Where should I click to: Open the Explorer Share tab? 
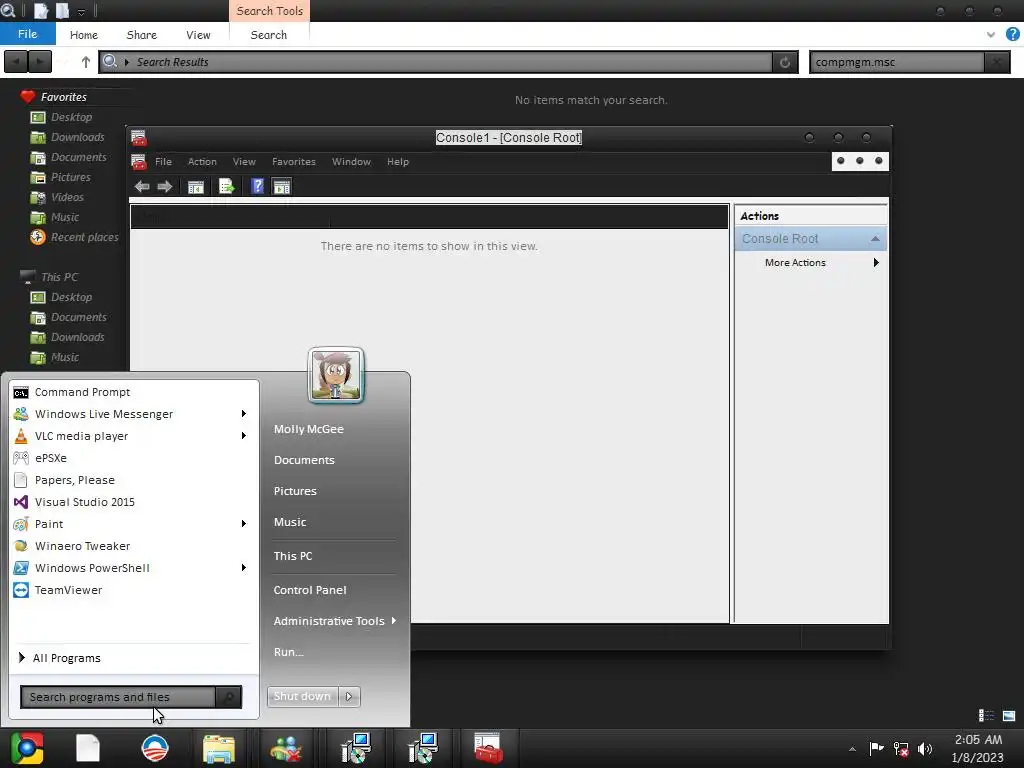pos(142,35)
